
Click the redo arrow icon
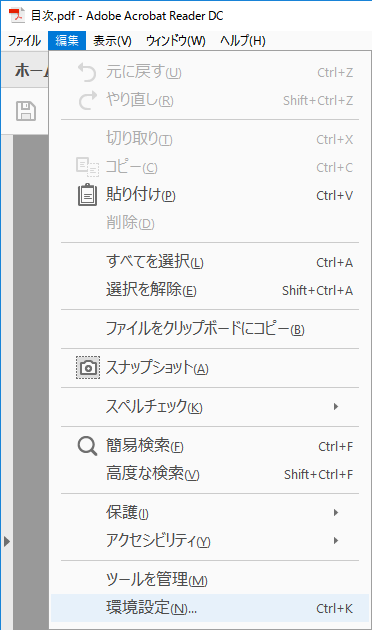88,100
